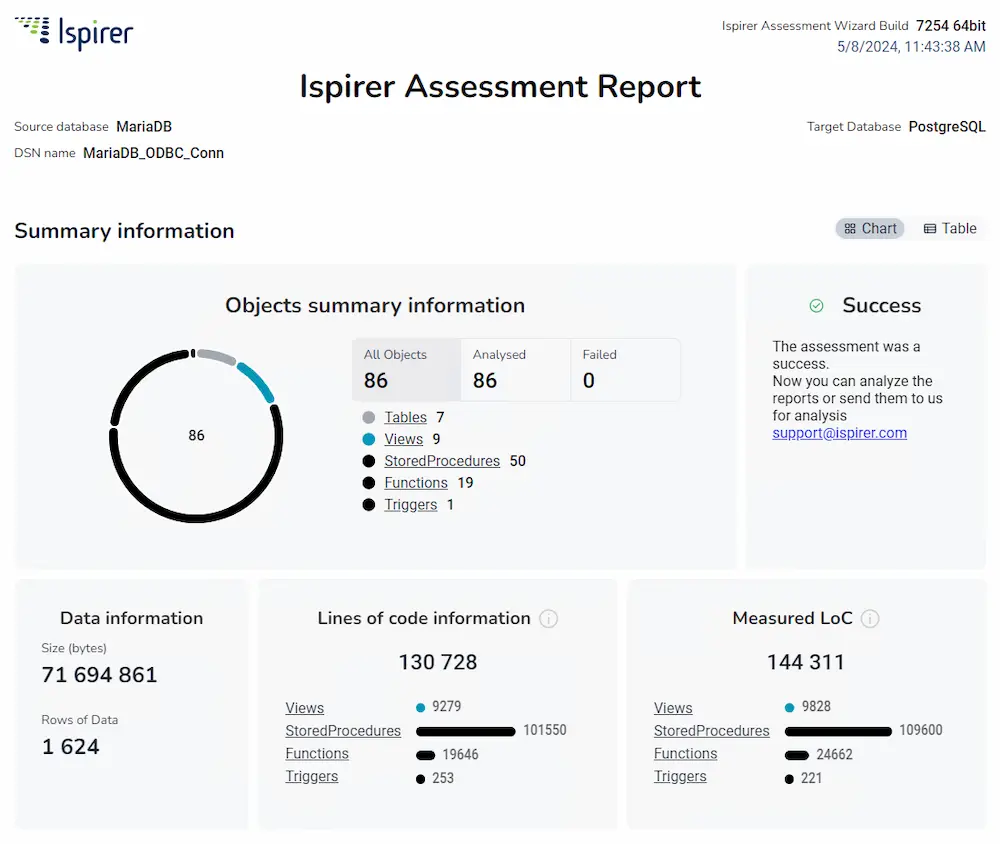Open Functions link in objects legend
The image size is (1000, 844).
click(x=415, y=483)
